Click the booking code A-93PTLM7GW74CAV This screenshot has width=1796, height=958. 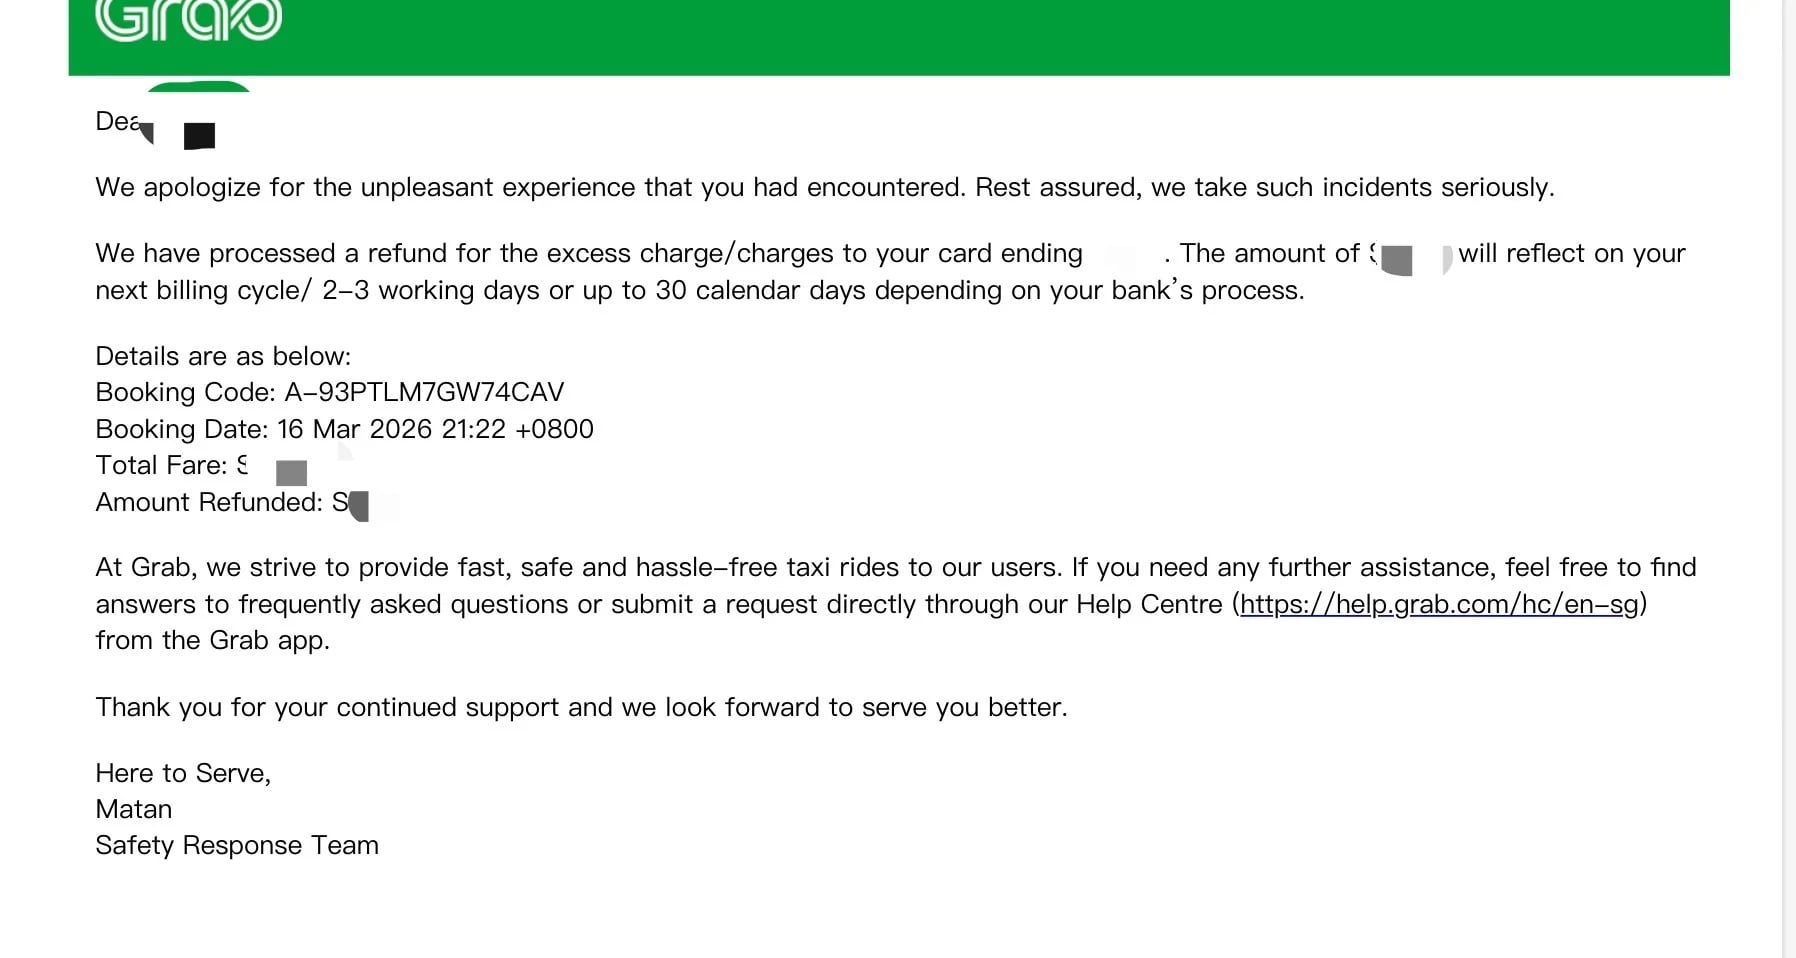pos(424,392)
